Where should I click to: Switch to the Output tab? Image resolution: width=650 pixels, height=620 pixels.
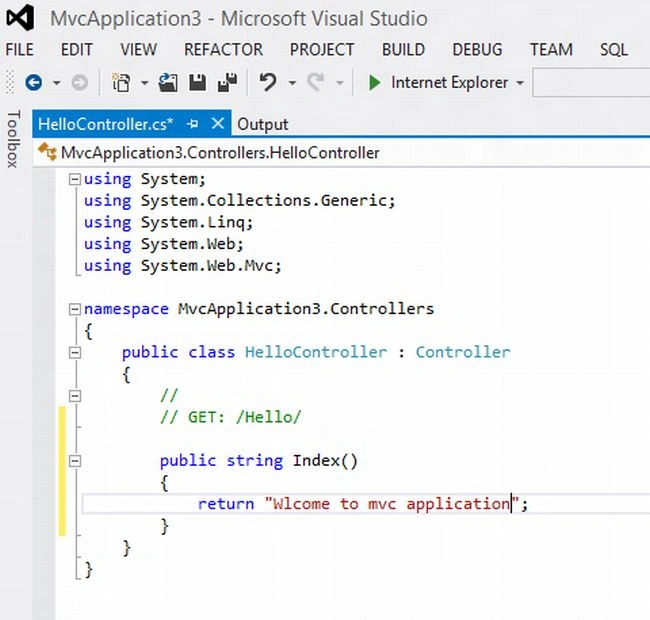point(262,124)
